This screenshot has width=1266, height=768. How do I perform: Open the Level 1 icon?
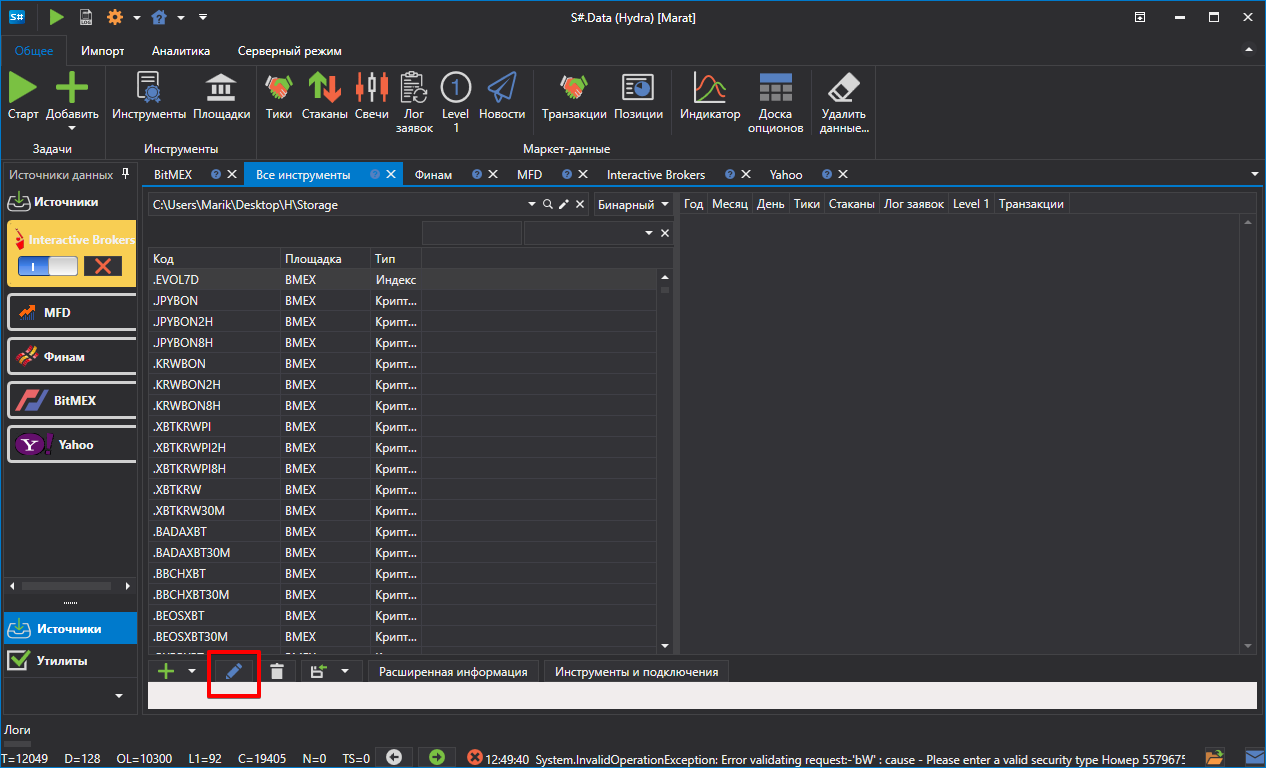click(x=456, y=87)
